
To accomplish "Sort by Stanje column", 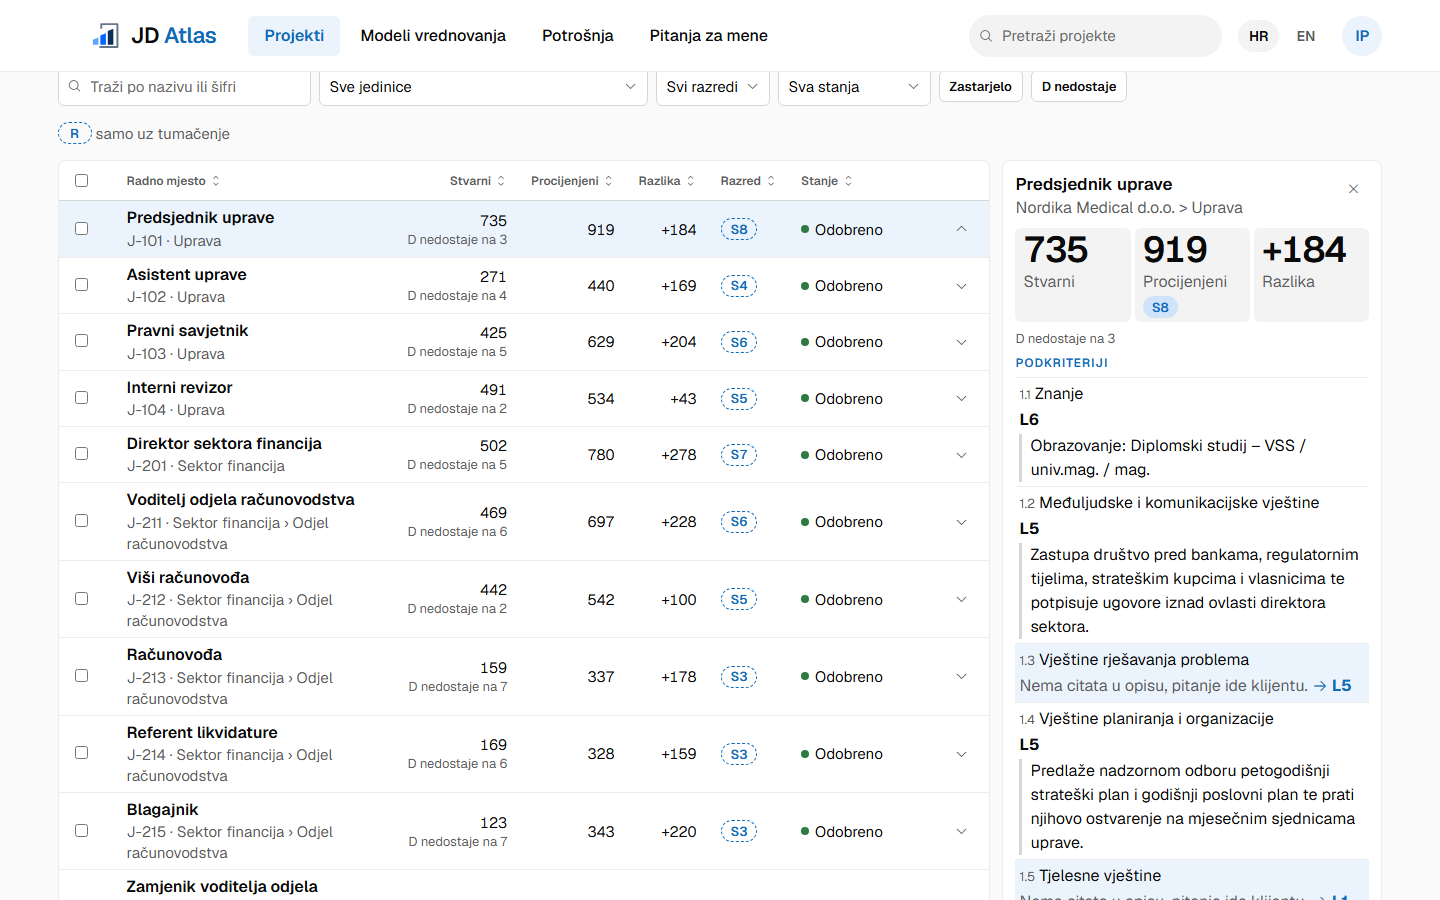I will [826, 181].
